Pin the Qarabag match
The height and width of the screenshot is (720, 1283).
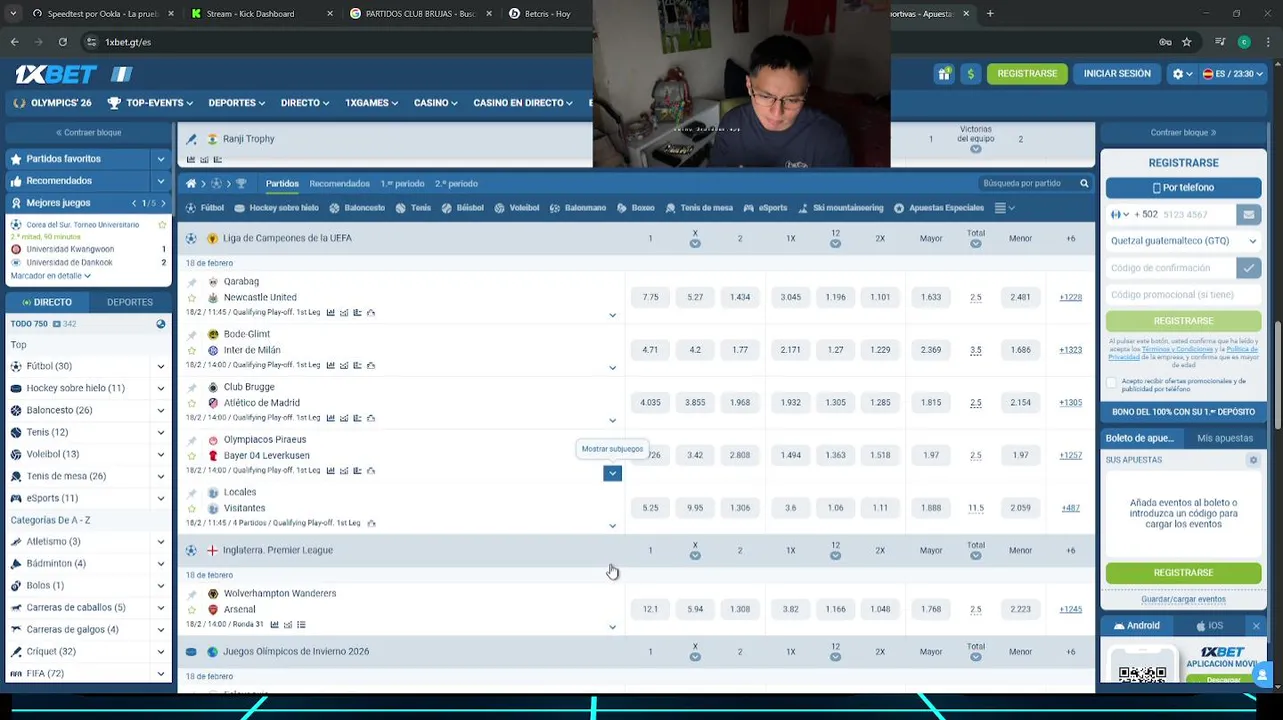[x=192, y=282]
